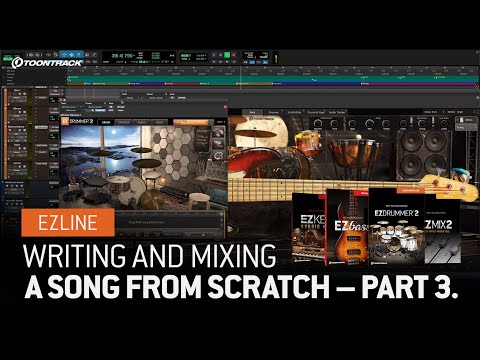The height and width of the screenshot is (360, 480).
Task: Open the orange EZdrummer kit preset dropdown
Action: click(x=191, y=122)
